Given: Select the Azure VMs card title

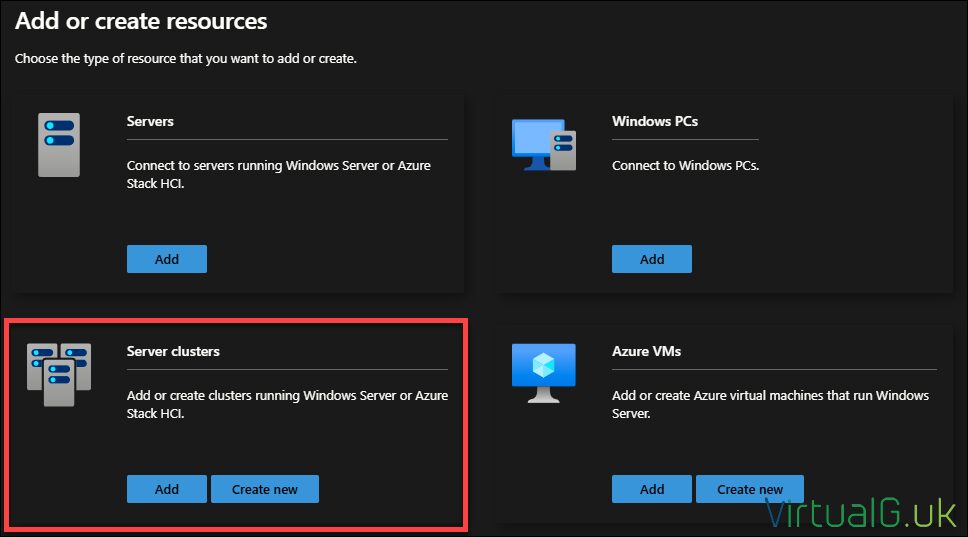Looking at the screenshot, I should (x=646, y=351).
